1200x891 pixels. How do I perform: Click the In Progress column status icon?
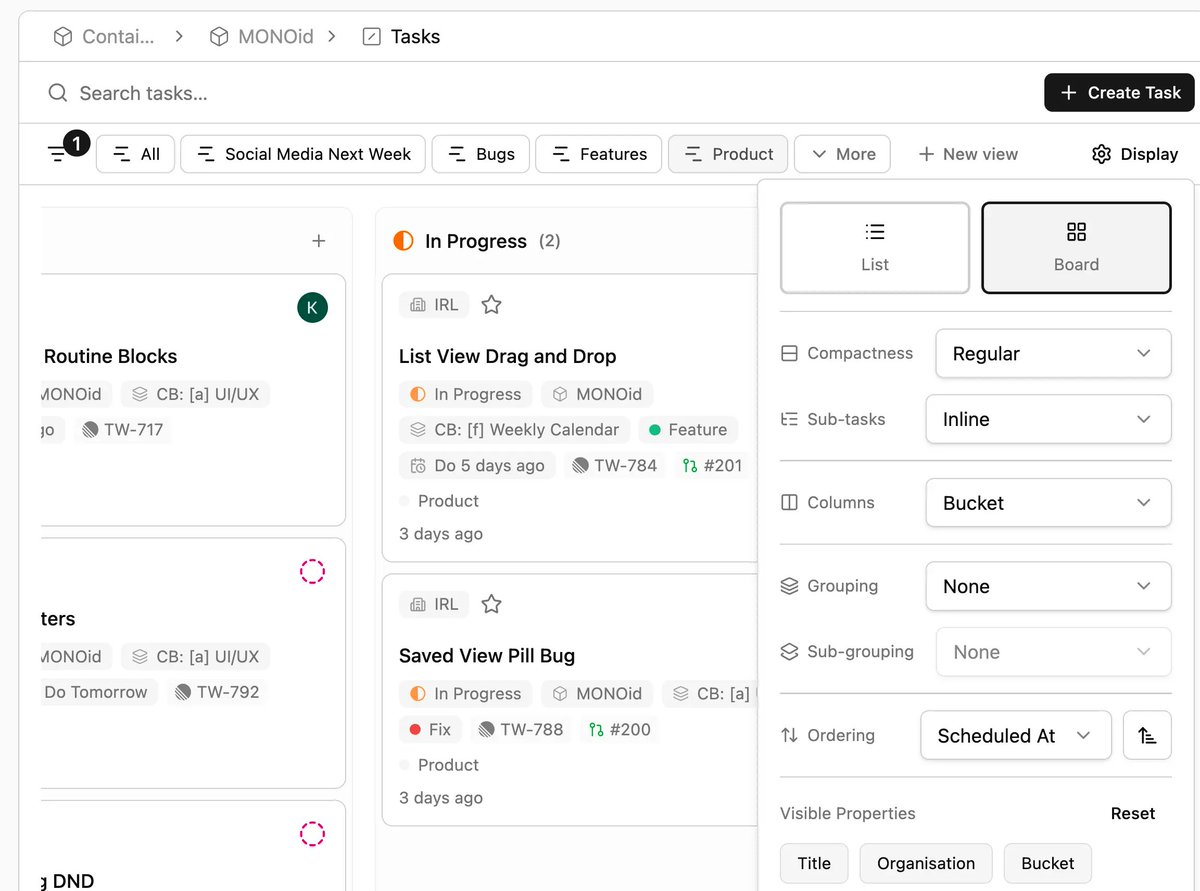tap(404, 241)
